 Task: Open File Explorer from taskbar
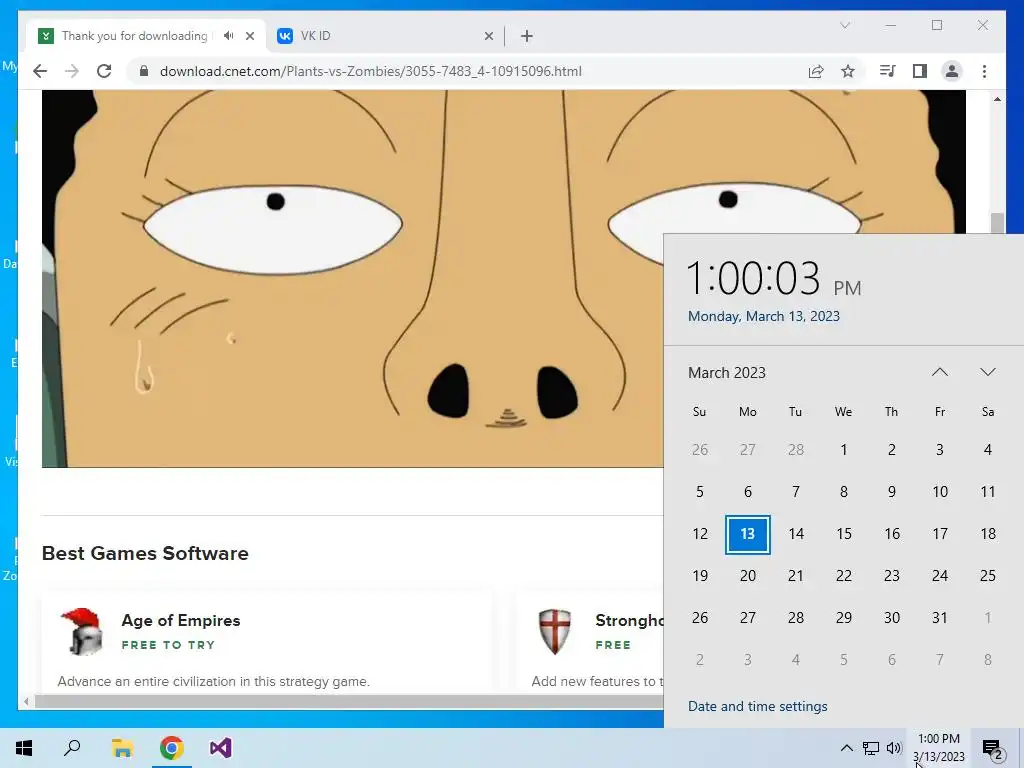[122, 748]
